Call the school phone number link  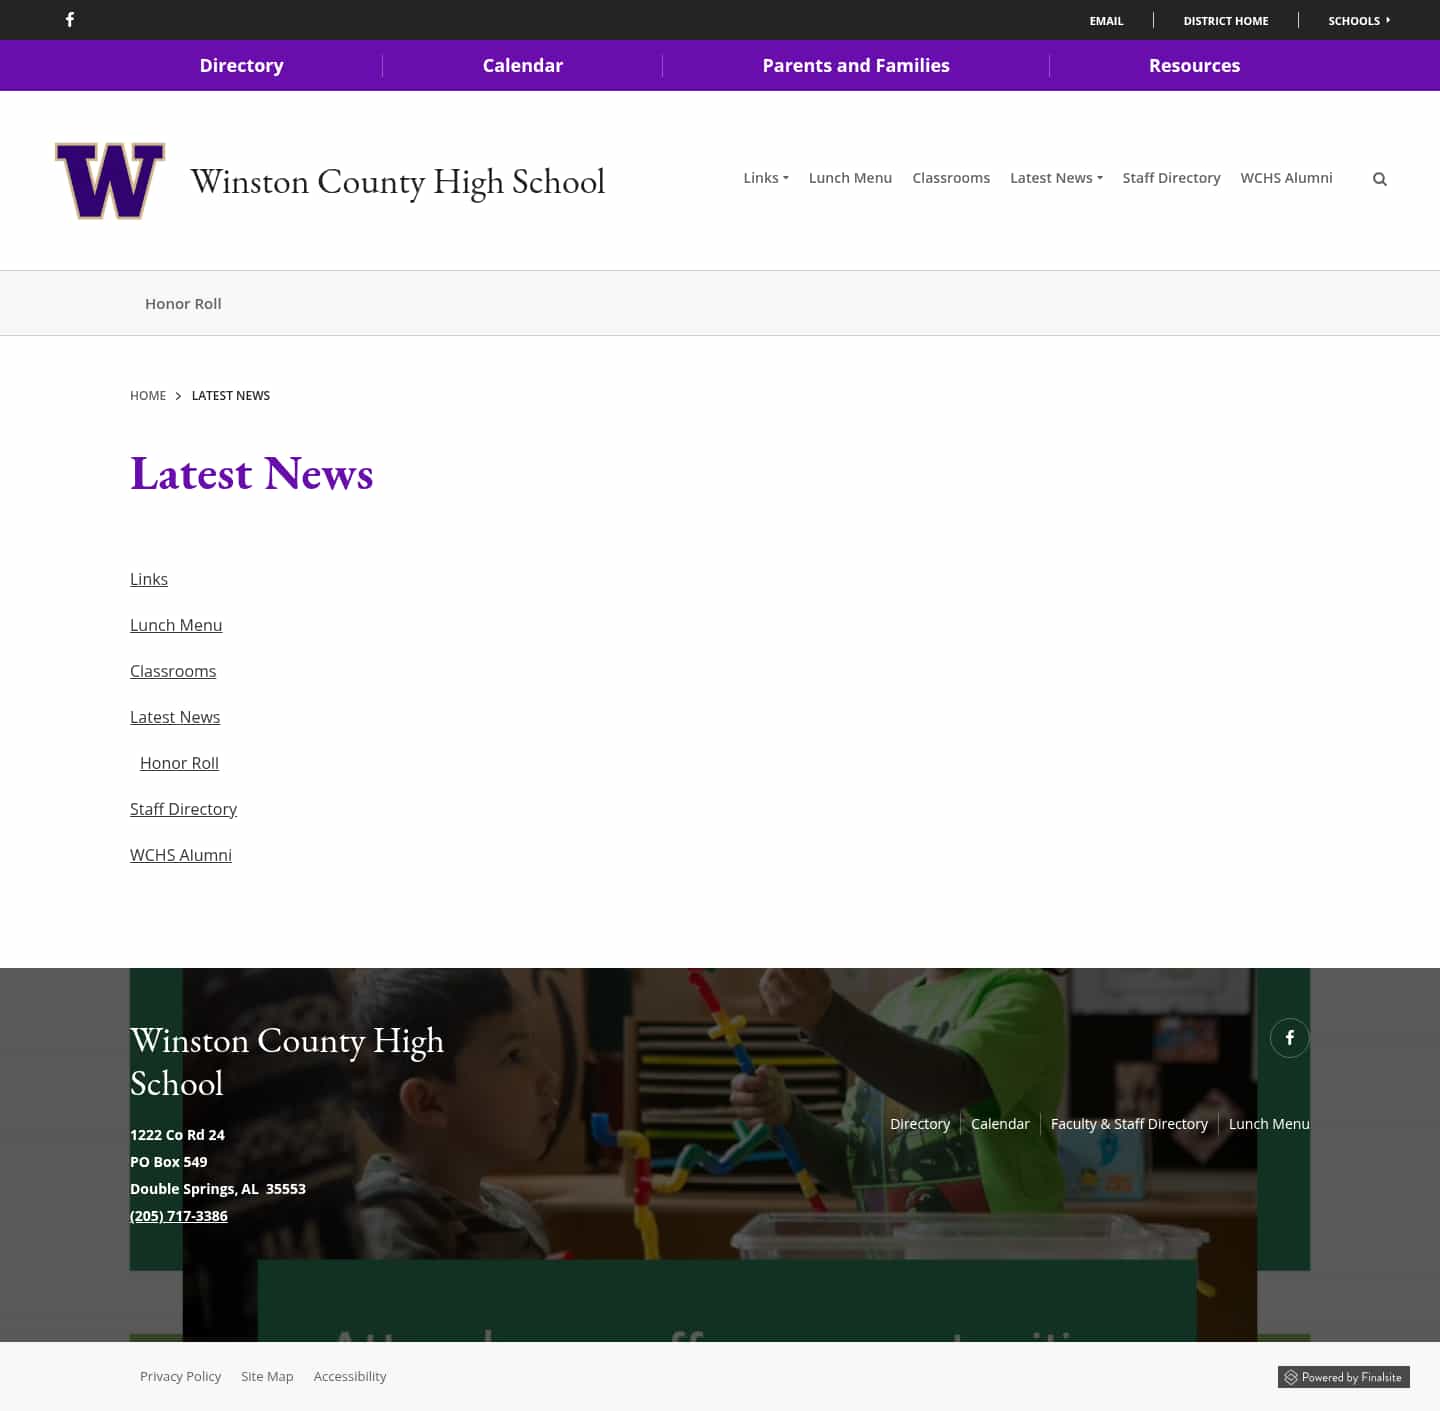click(x=178, y=1215)
